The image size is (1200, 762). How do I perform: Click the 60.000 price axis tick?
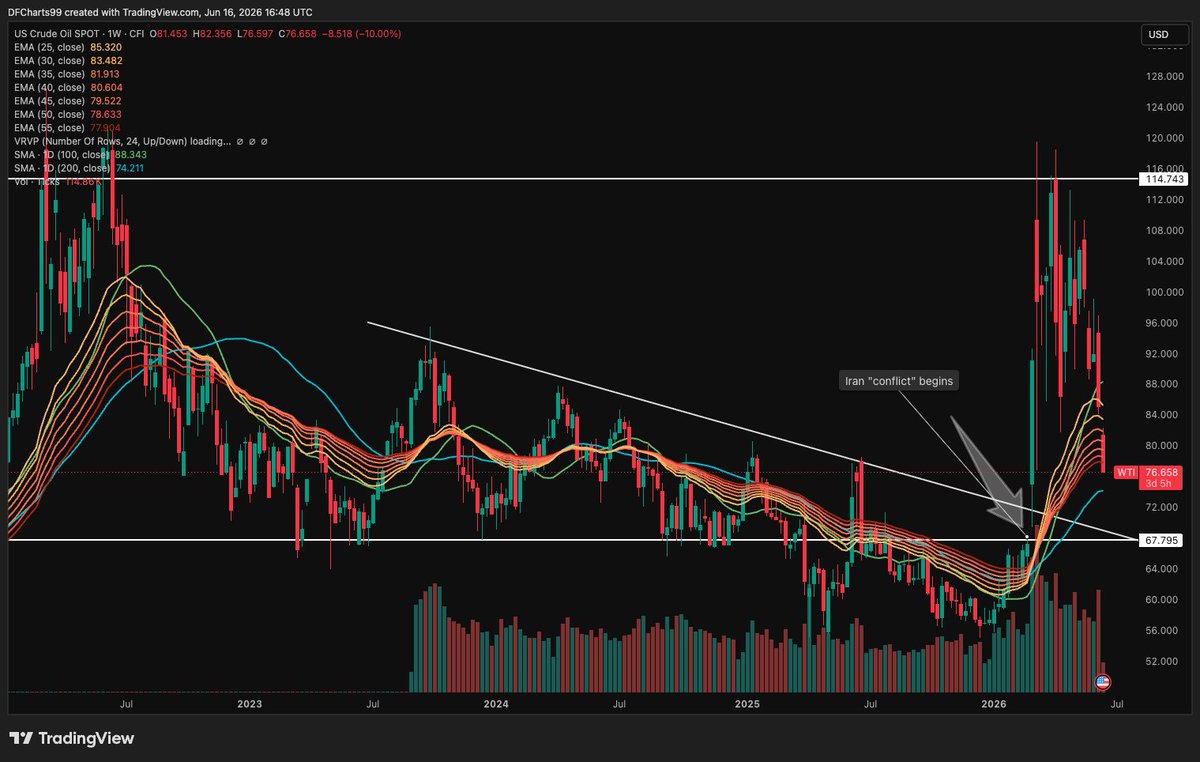1160,600
